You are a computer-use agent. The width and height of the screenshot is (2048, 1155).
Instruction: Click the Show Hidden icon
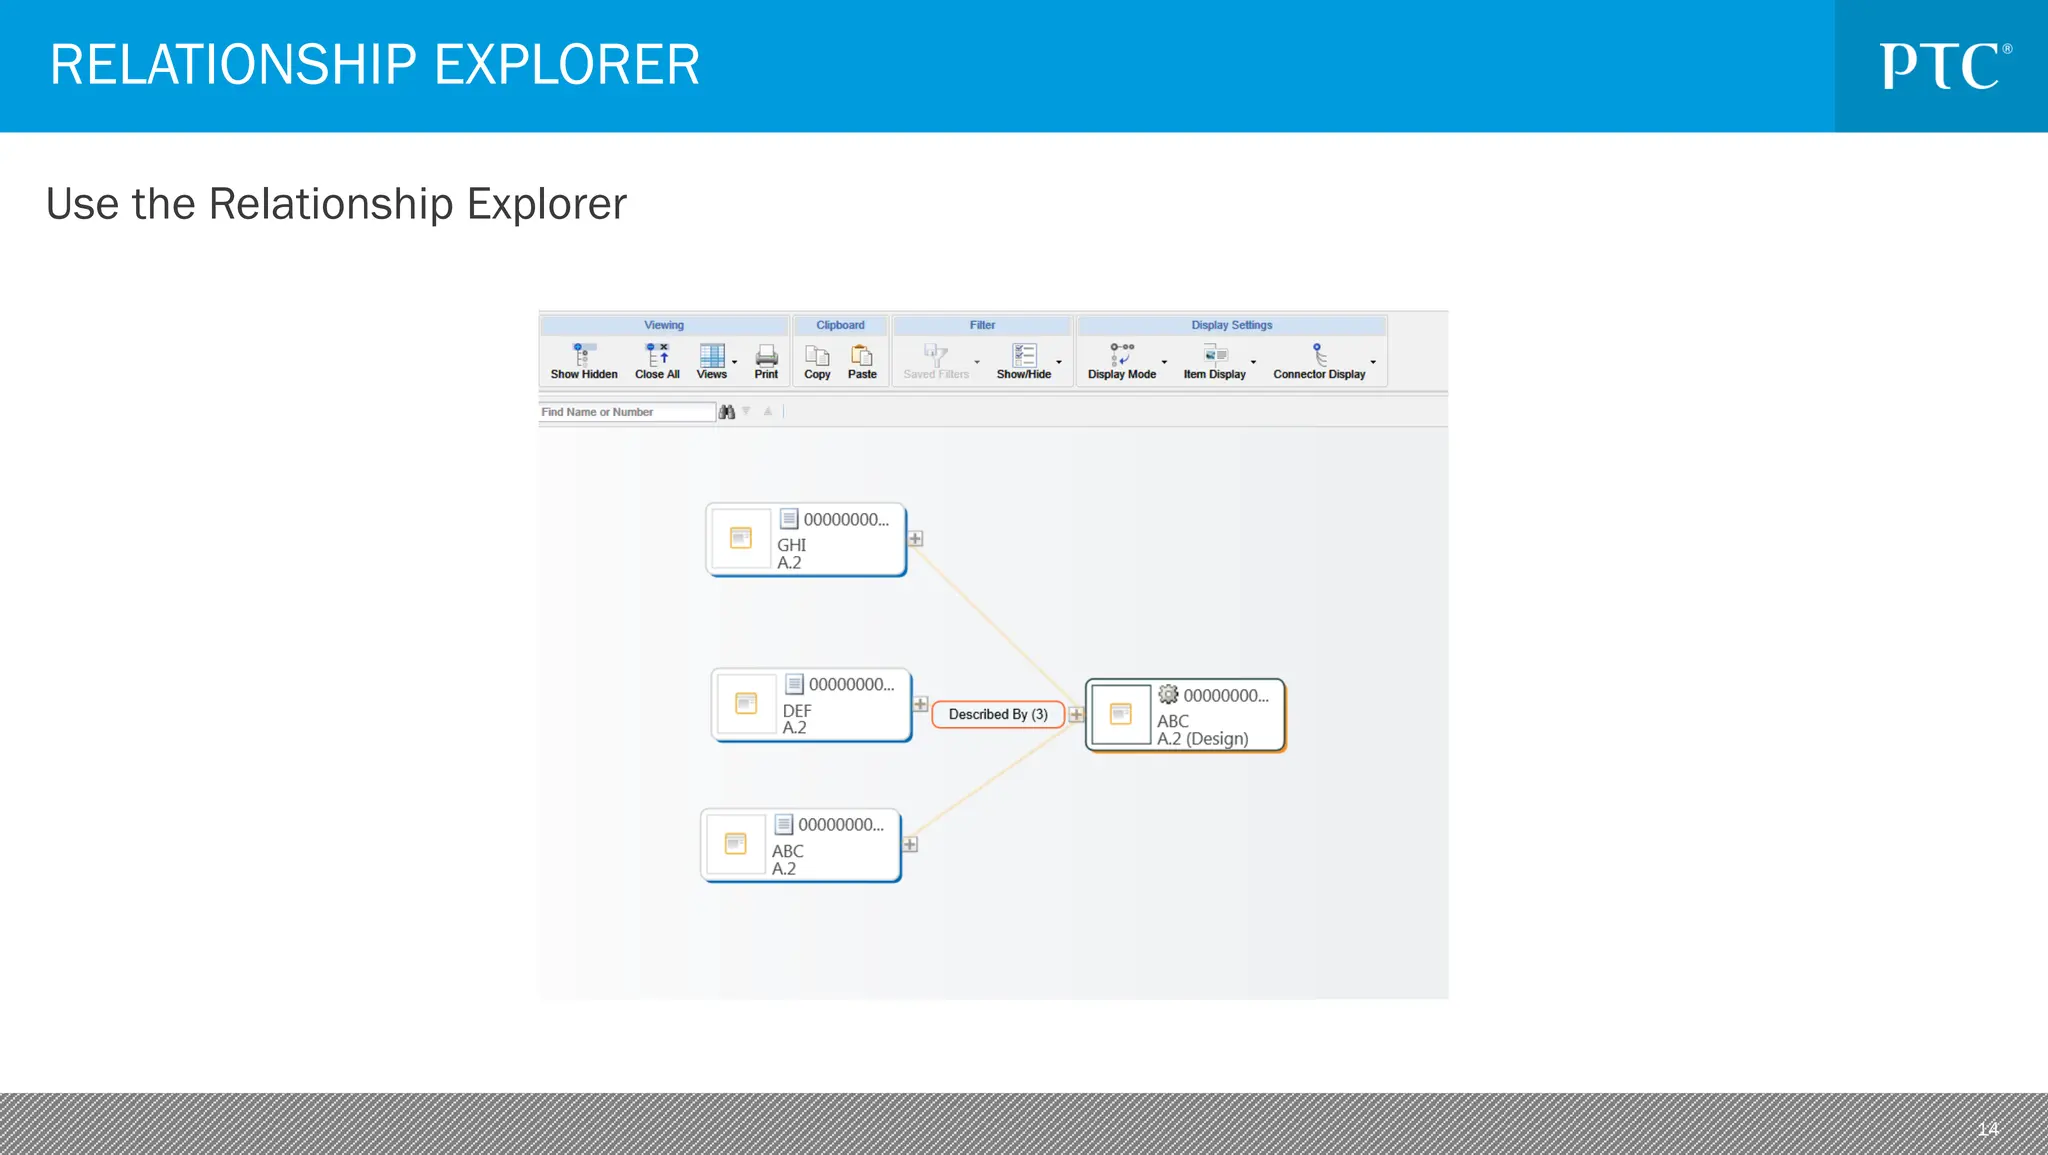click(583, 356)
